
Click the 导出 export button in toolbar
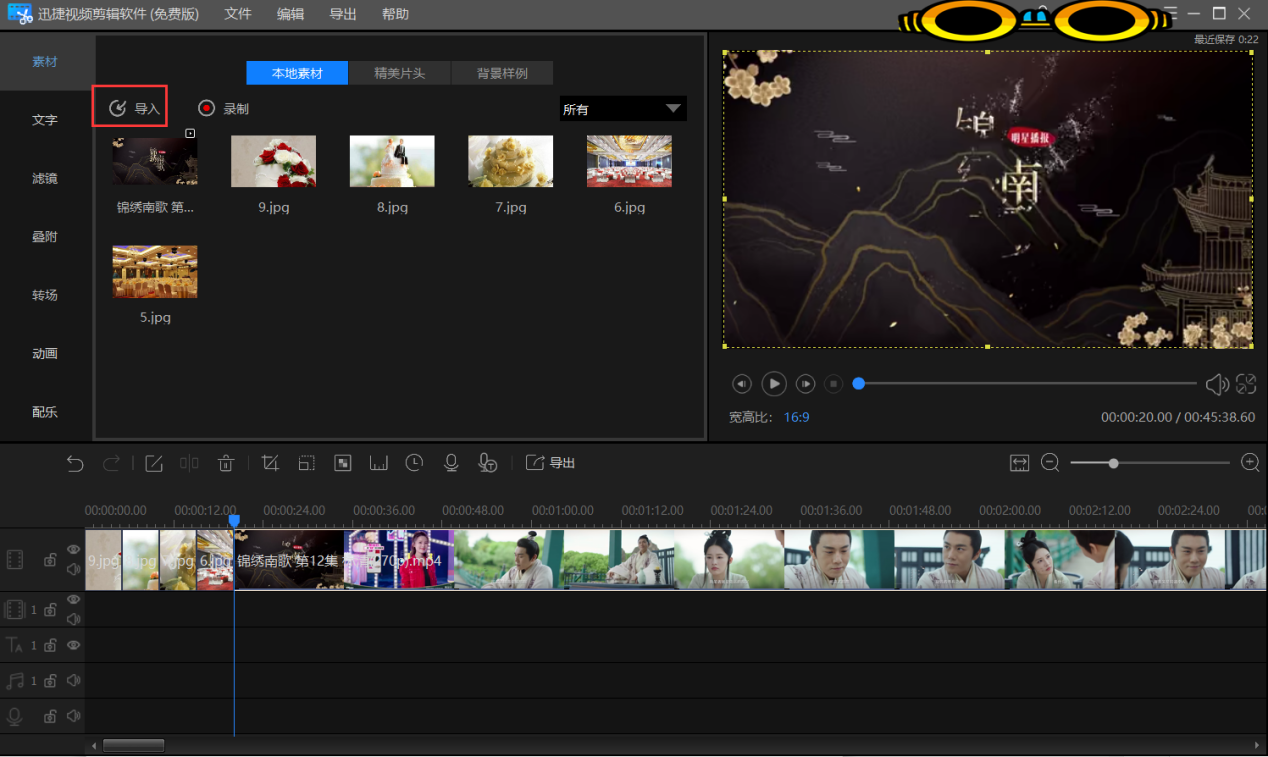point(550,463)
